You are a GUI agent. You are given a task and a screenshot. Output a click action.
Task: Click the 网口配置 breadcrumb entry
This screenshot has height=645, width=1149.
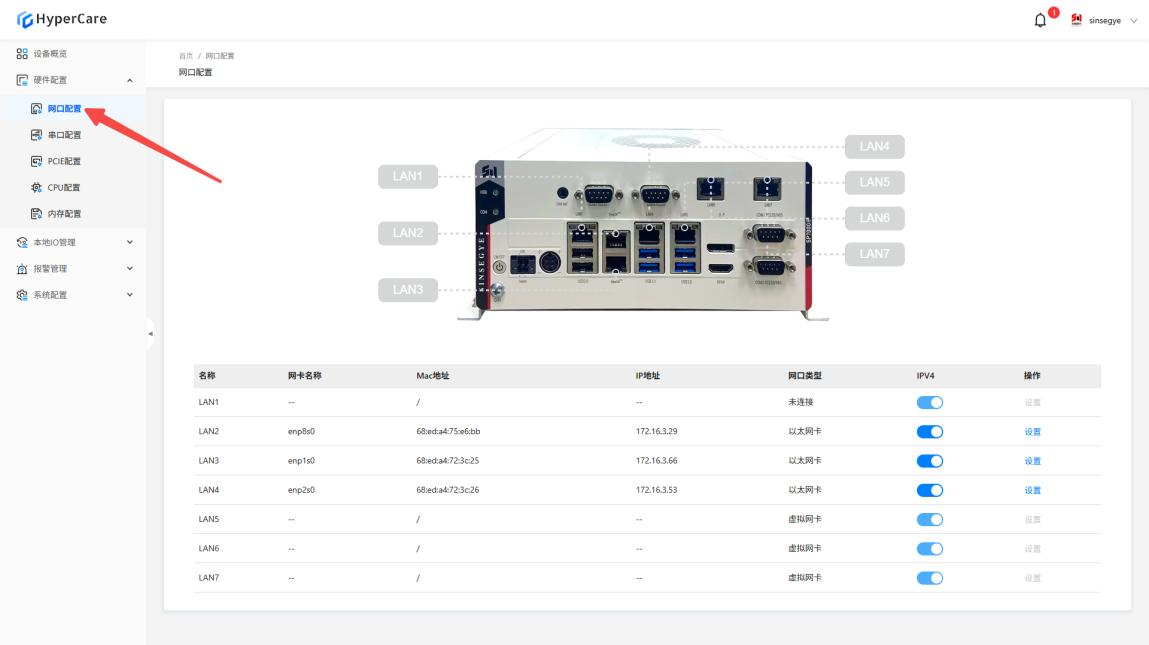(x=220, y=56)
